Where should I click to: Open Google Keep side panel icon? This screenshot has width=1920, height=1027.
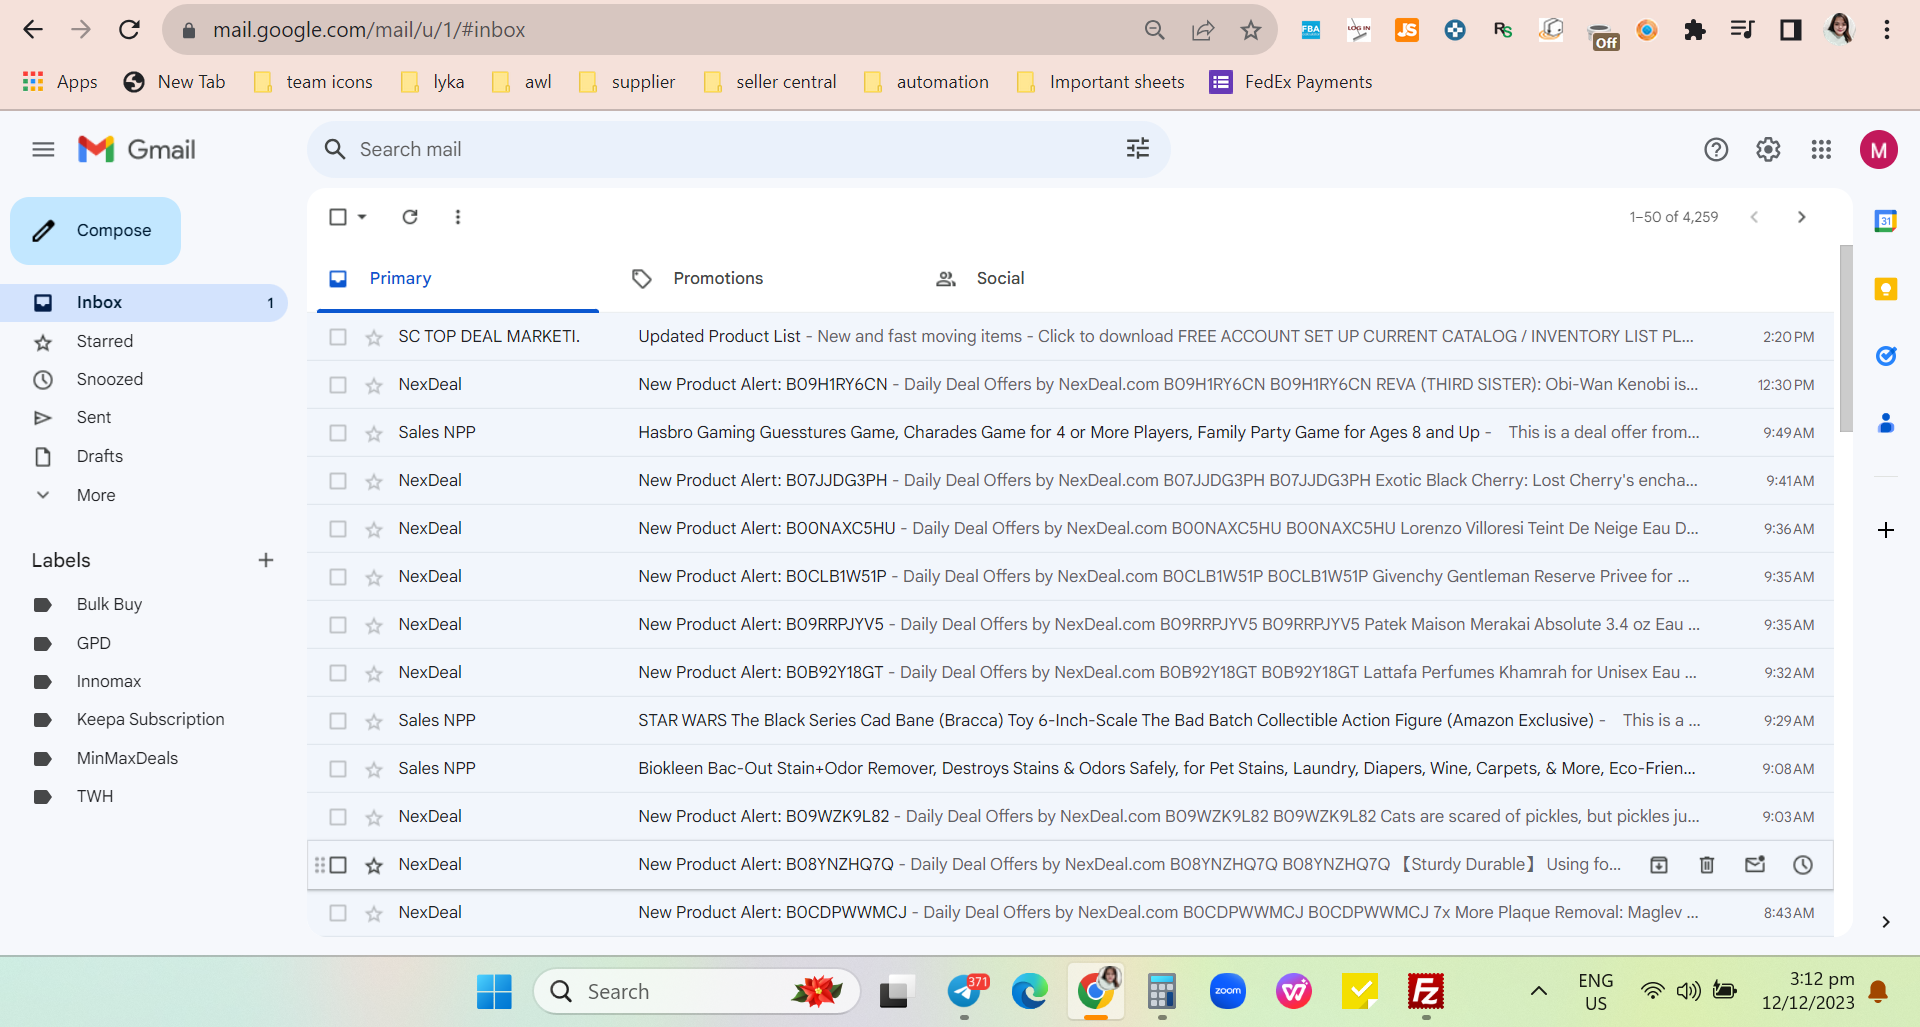coord(1886,289)
